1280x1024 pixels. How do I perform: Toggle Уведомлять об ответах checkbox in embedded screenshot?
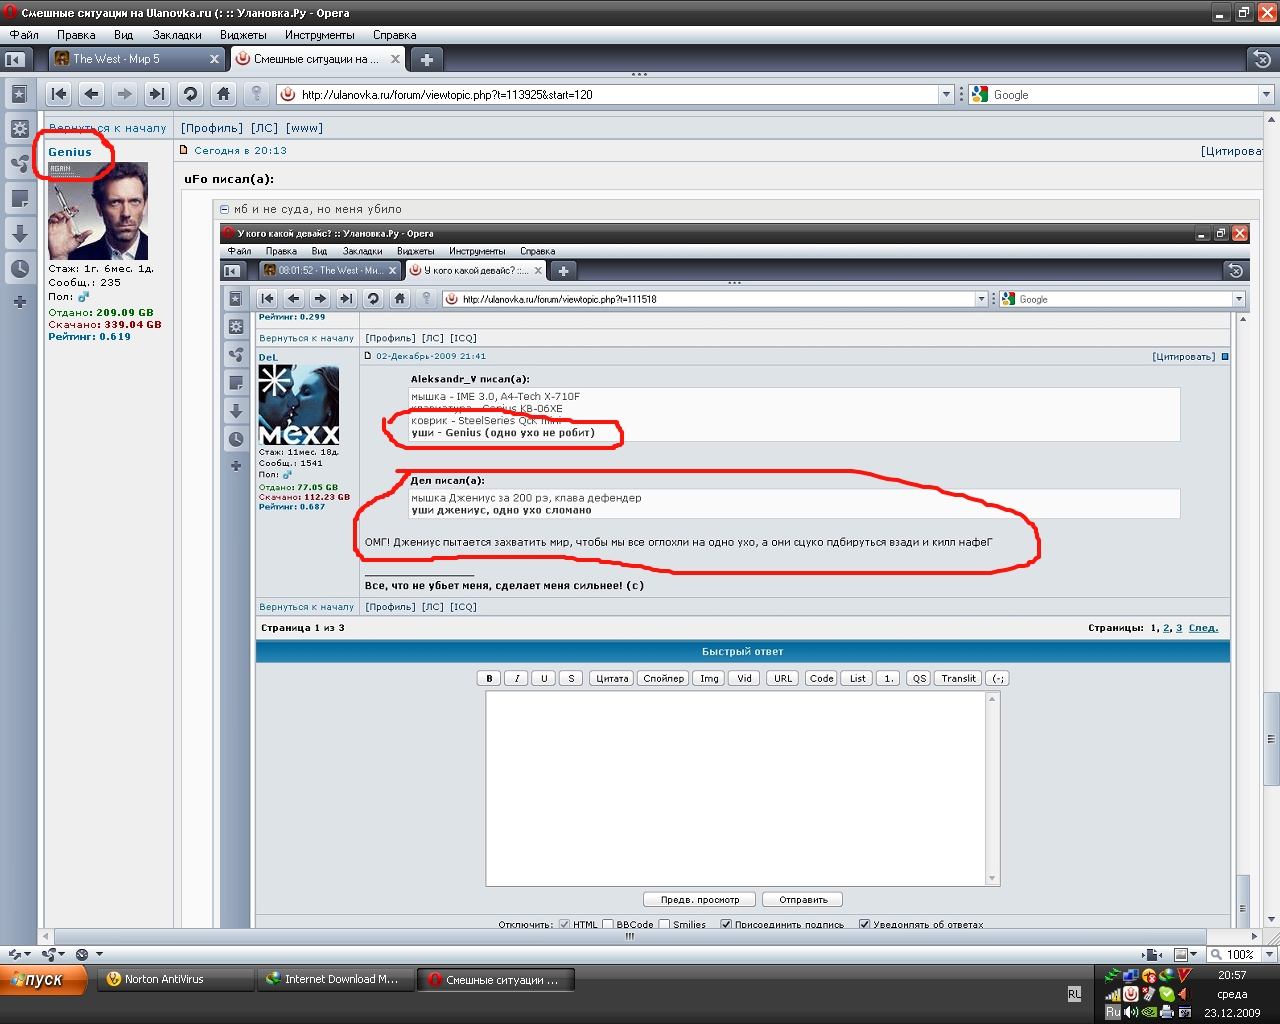click(864, 924)
